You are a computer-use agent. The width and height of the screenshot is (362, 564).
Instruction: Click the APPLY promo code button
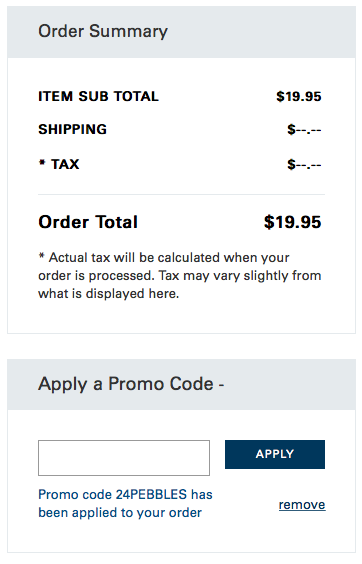275,454
